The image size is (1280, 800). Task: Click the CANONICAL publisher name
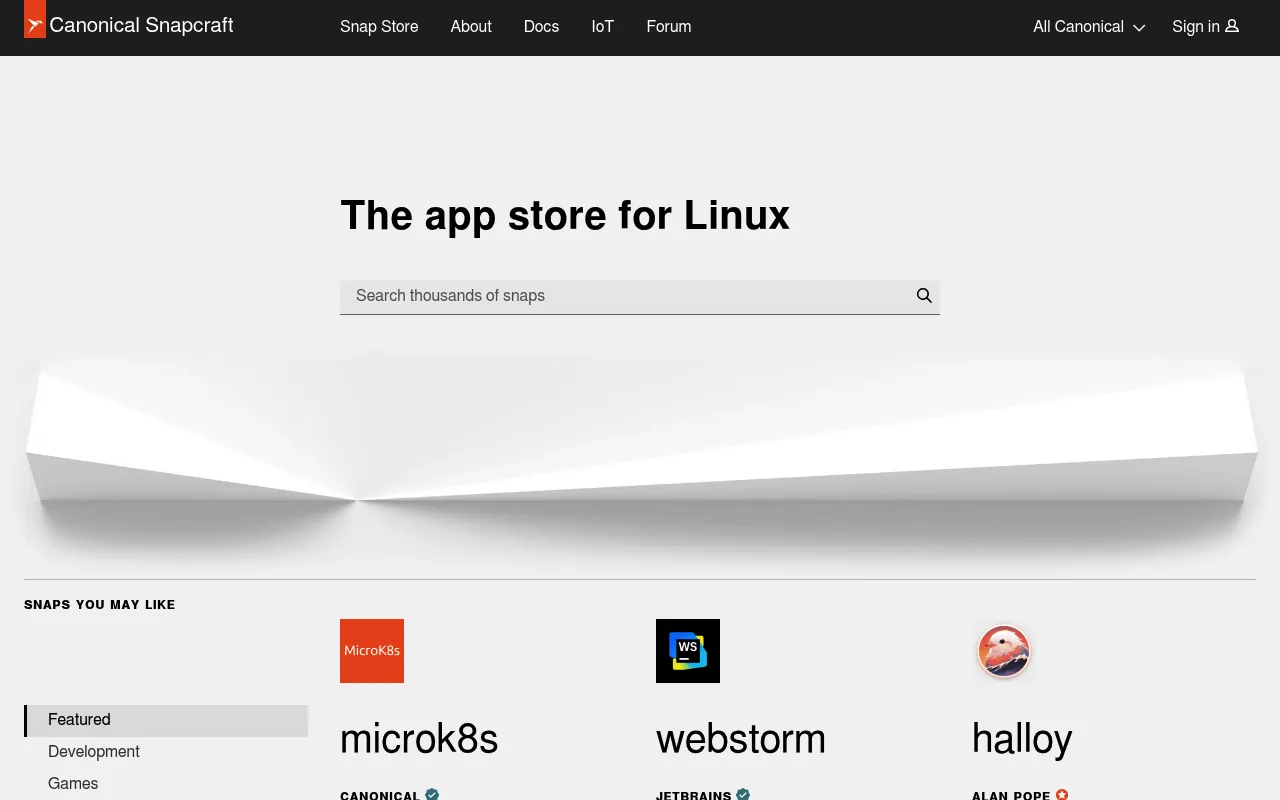coord(380,795)
